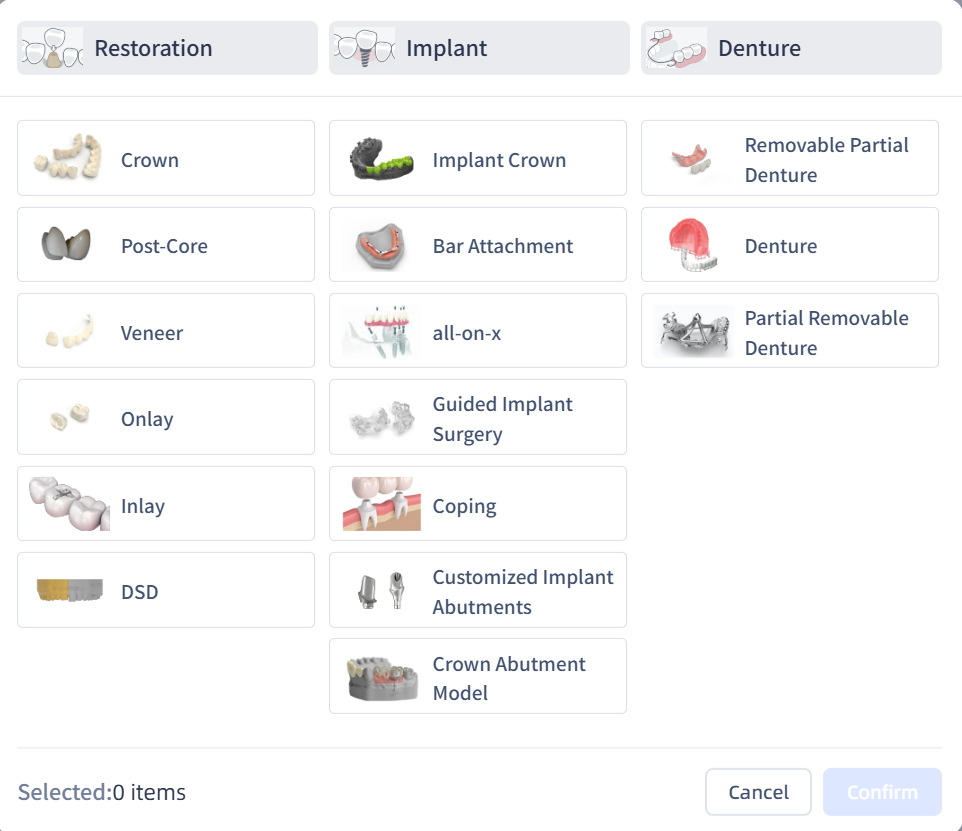Select the Inlay molar icon
962x831 pixels.
pyautogui.click(x=69, y=504)
